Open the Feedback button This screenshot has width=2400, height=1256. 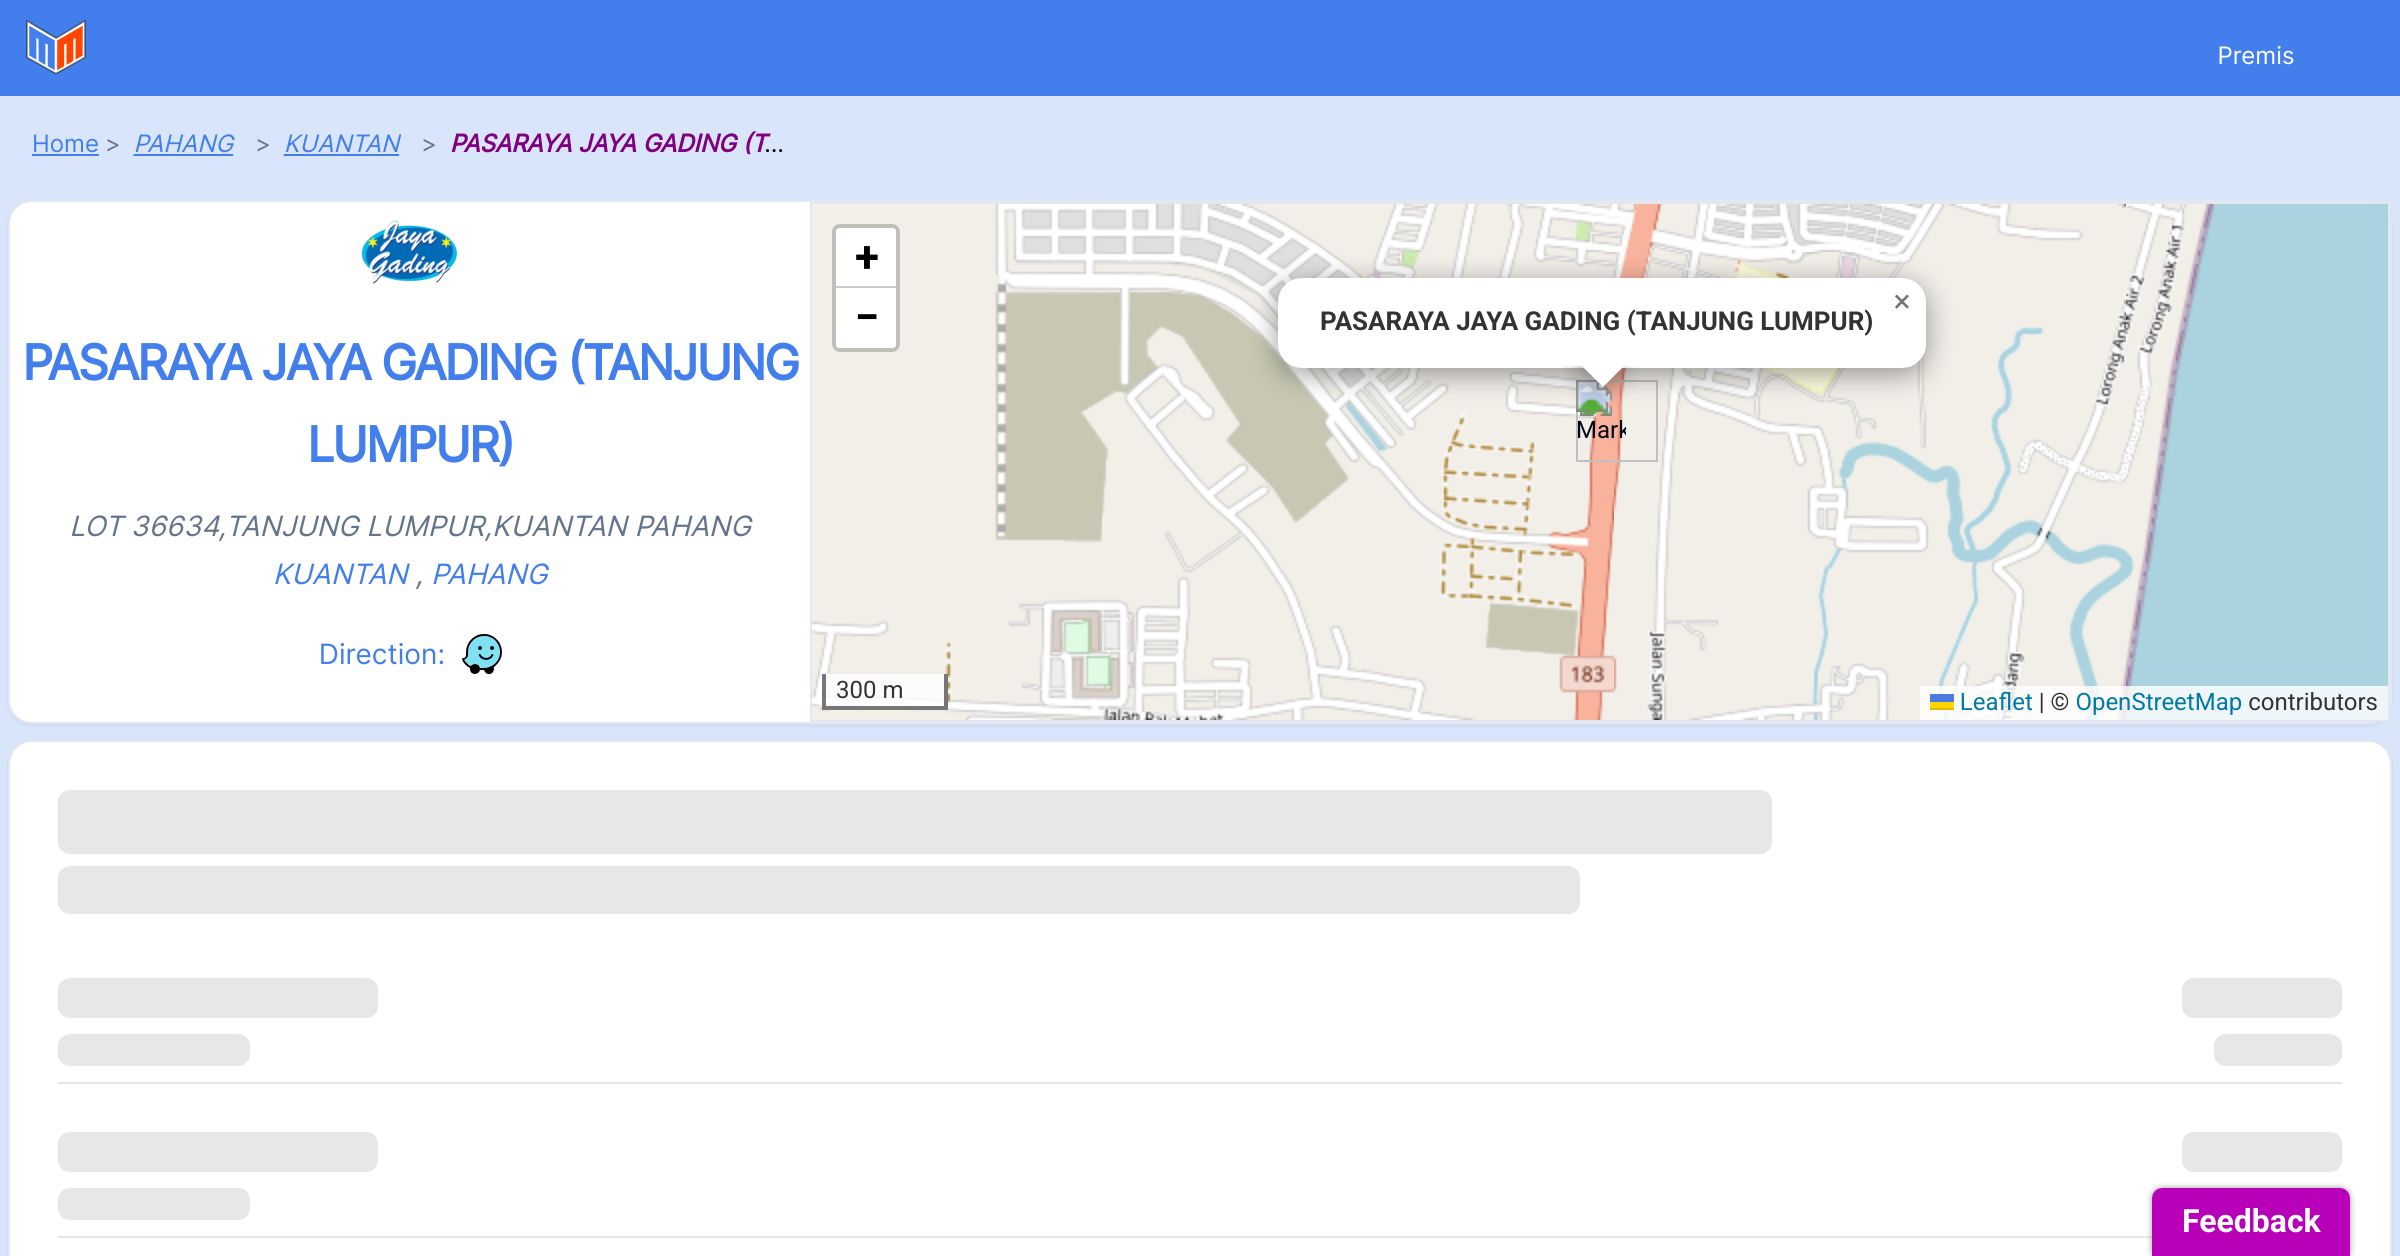click(2250, 1221)
